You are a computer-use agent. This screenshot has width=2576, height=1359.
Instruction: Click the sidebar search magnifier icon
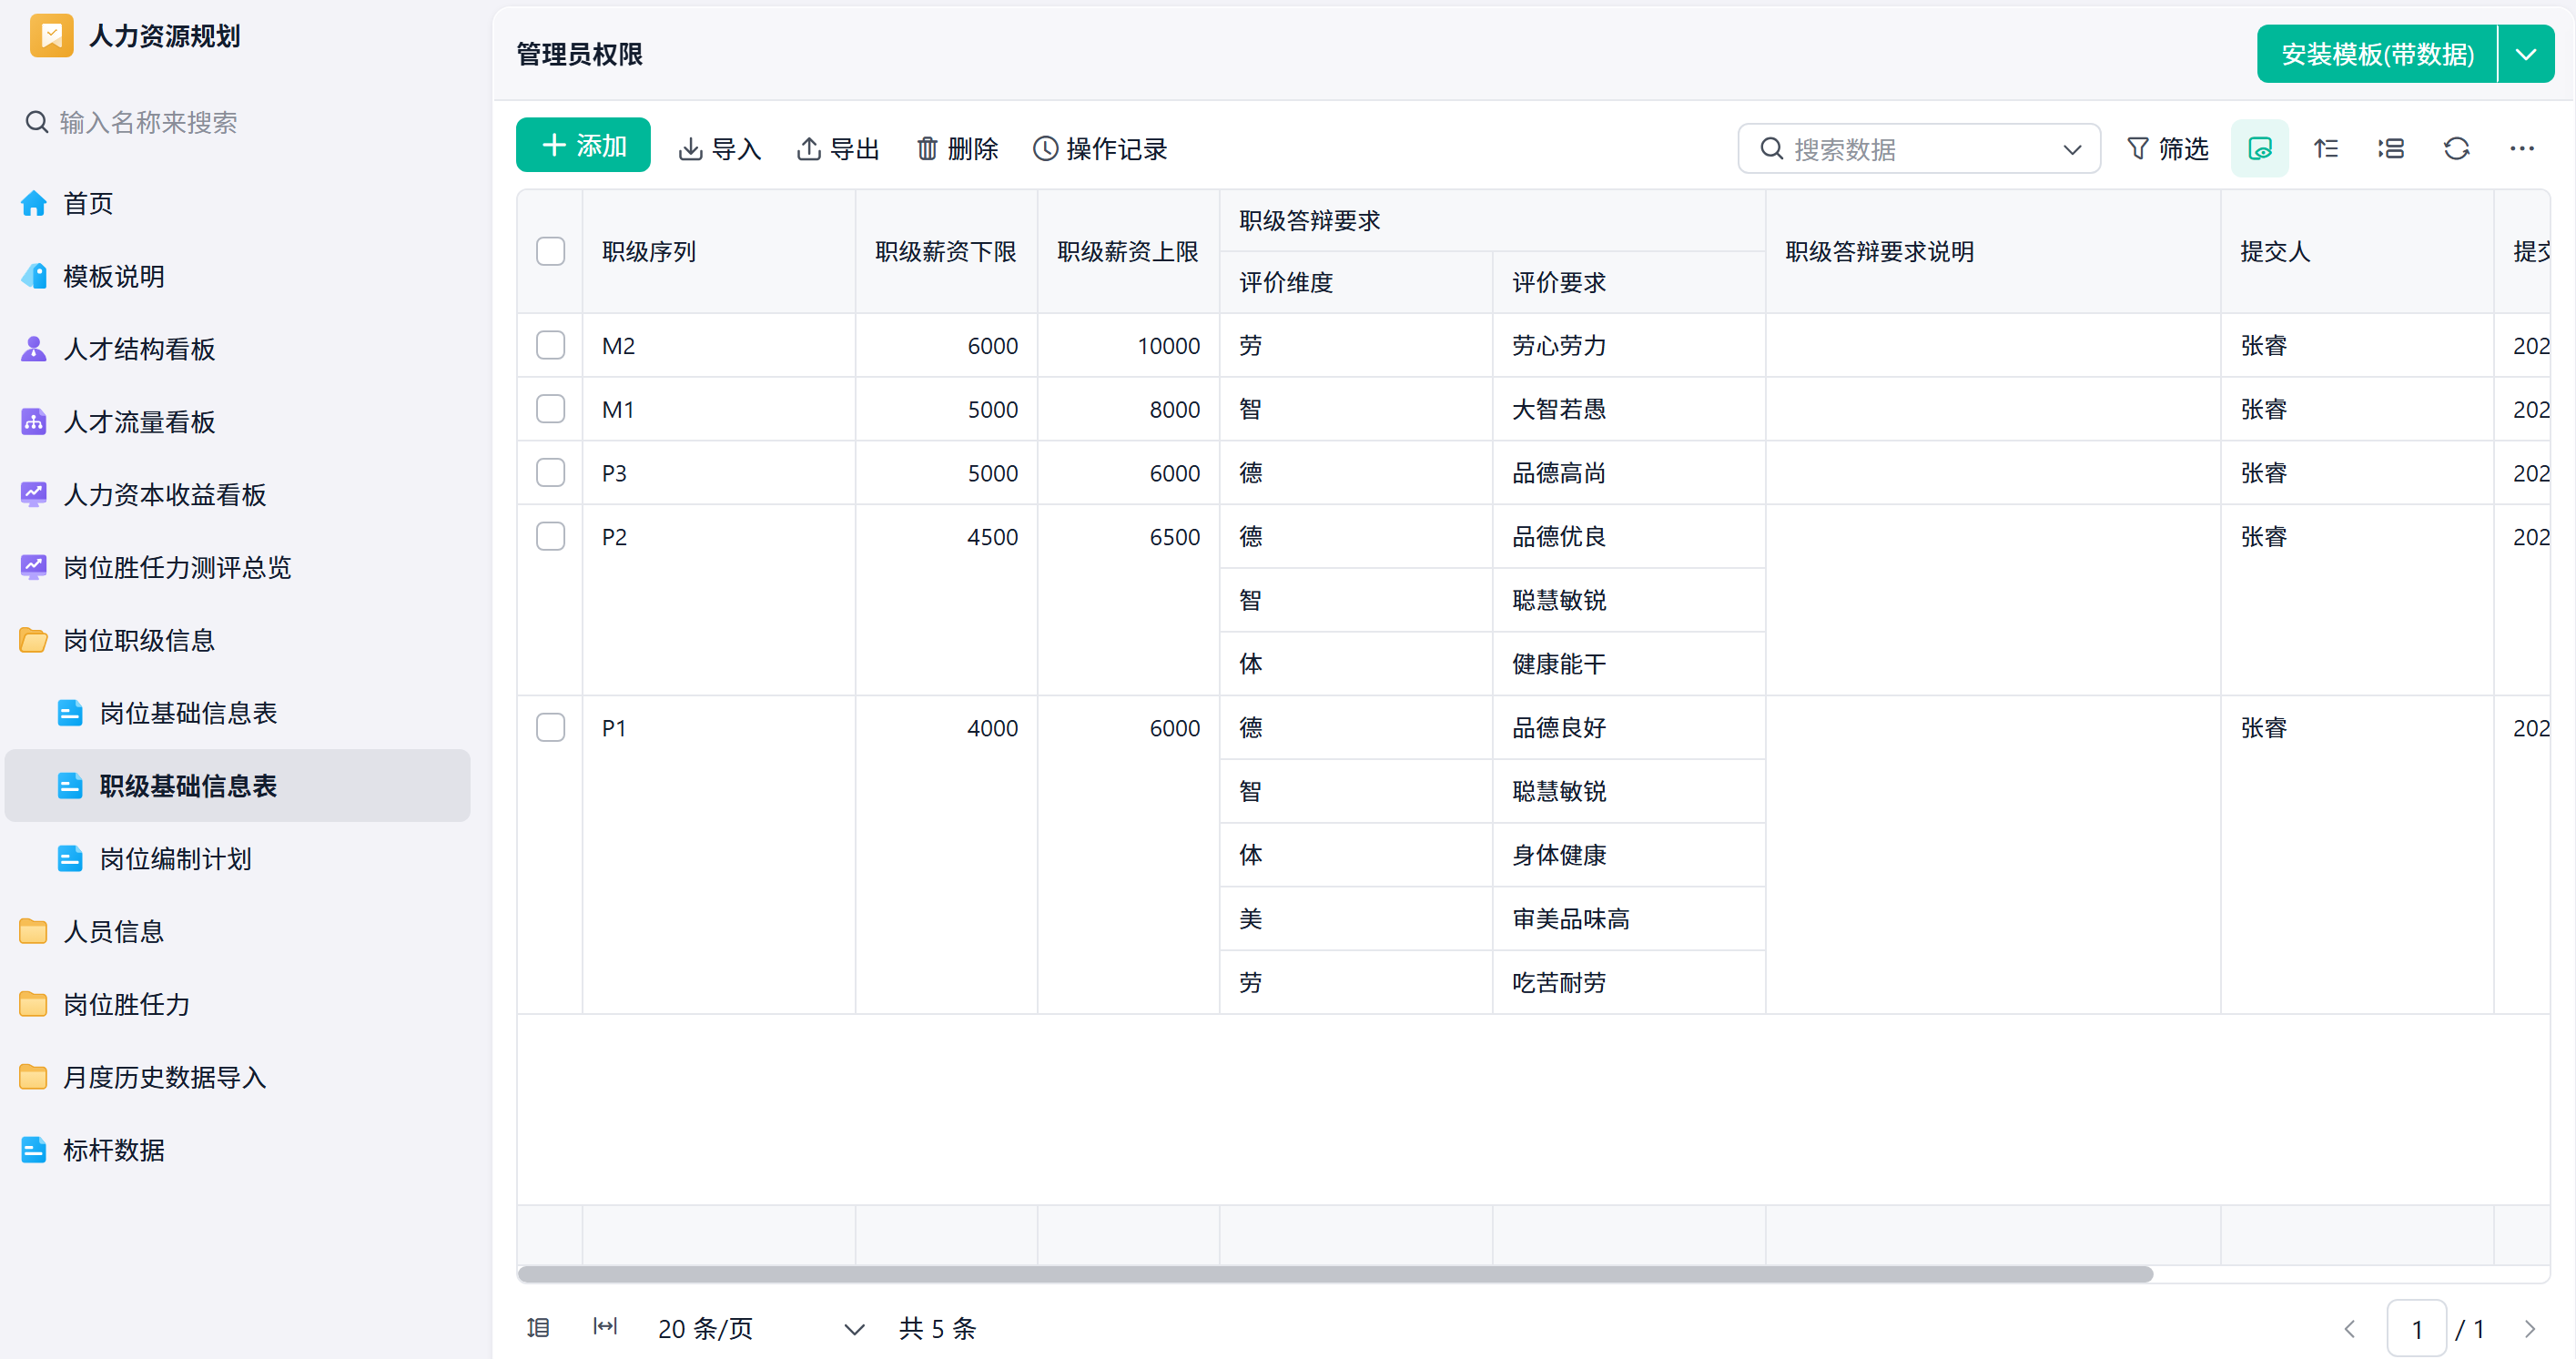point(37,122)
